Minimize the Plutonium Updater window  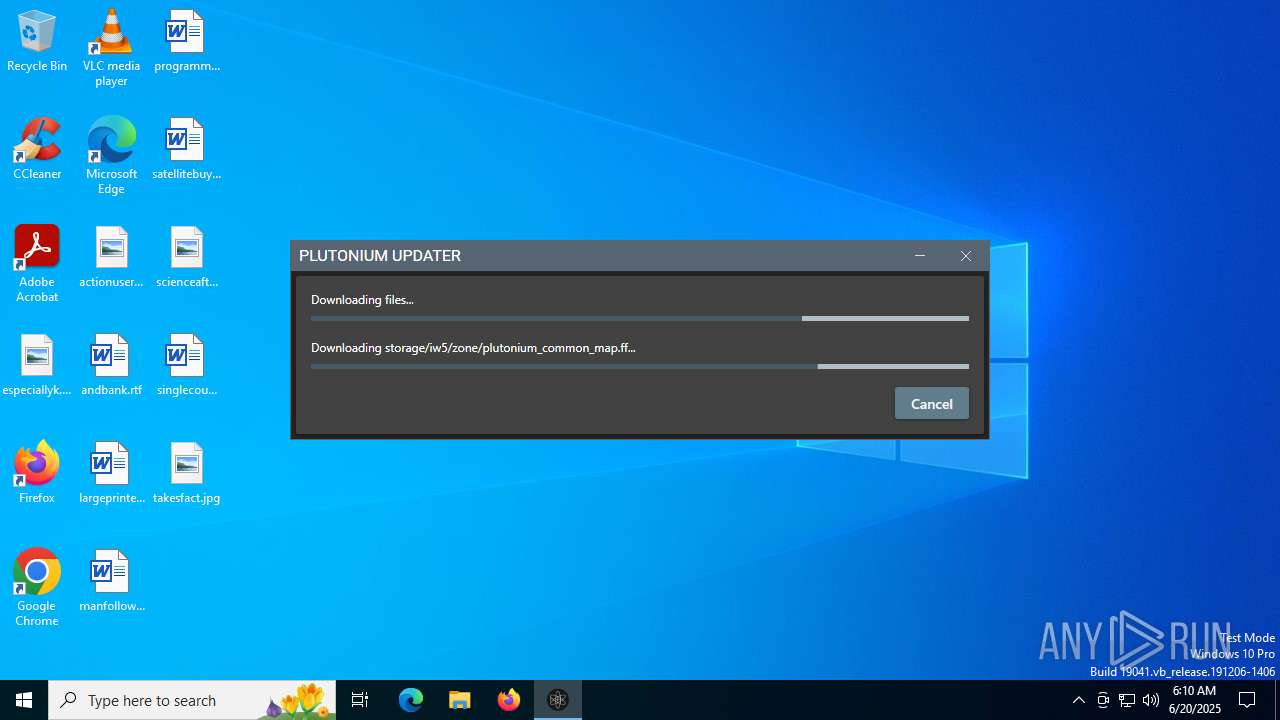tap(920, 256)
